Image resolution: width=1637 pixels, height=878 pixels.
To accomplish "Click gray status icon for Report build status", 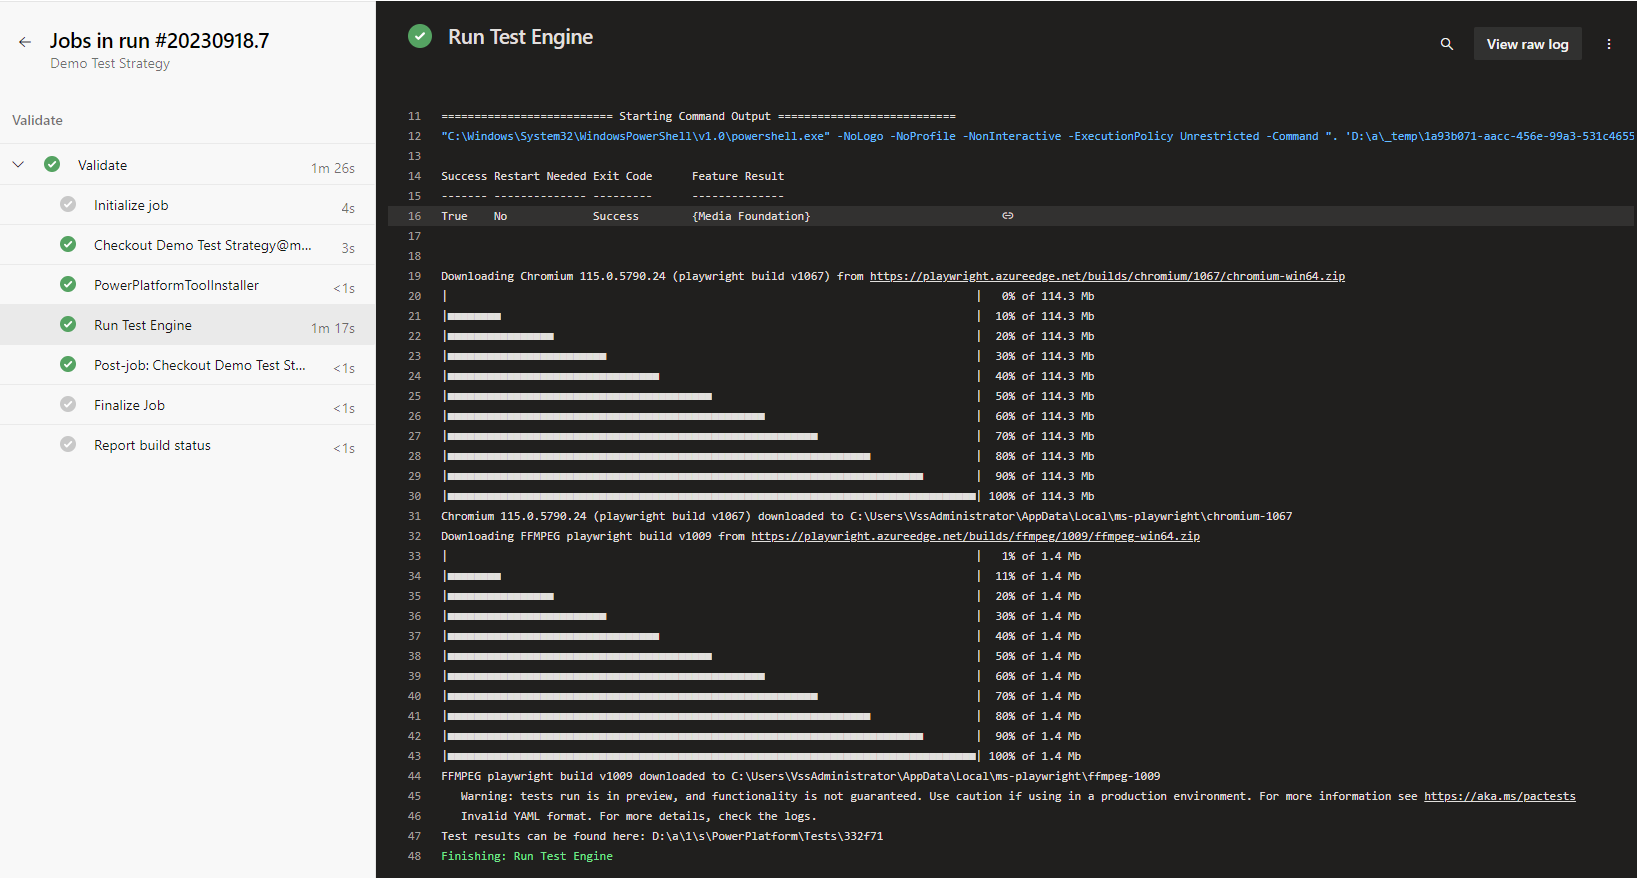I will pos(68,444).
